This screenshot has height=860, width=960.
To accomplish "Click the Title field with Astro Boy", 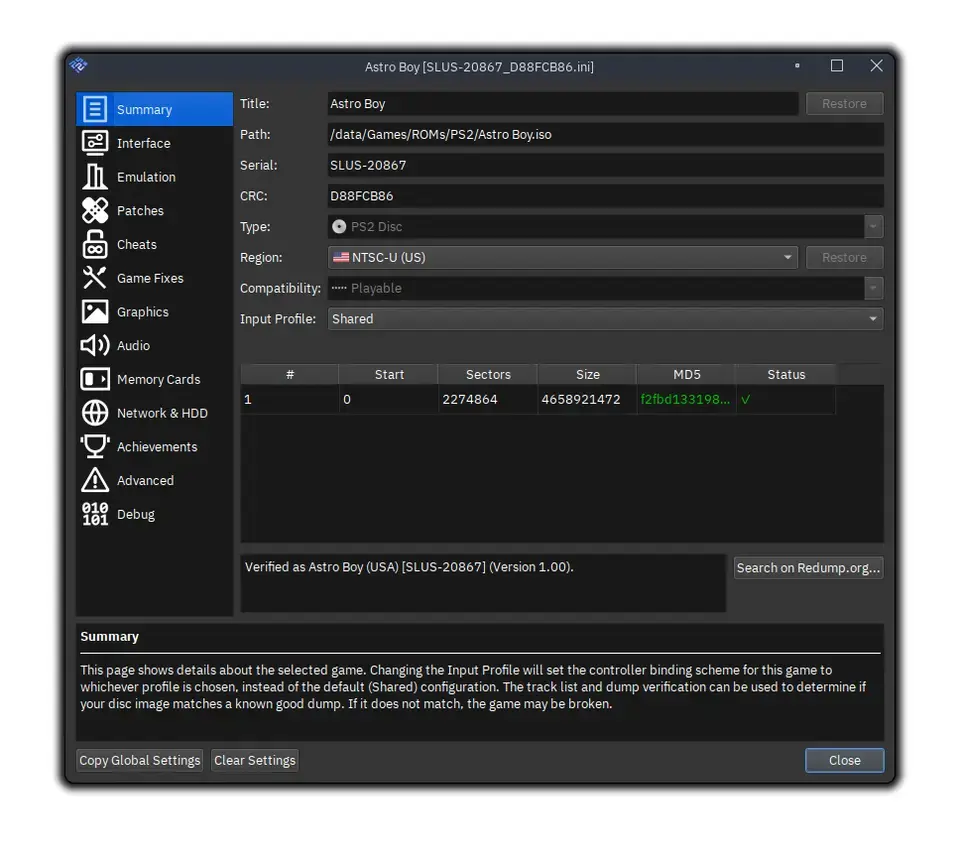I will click(x=563, y=103).
